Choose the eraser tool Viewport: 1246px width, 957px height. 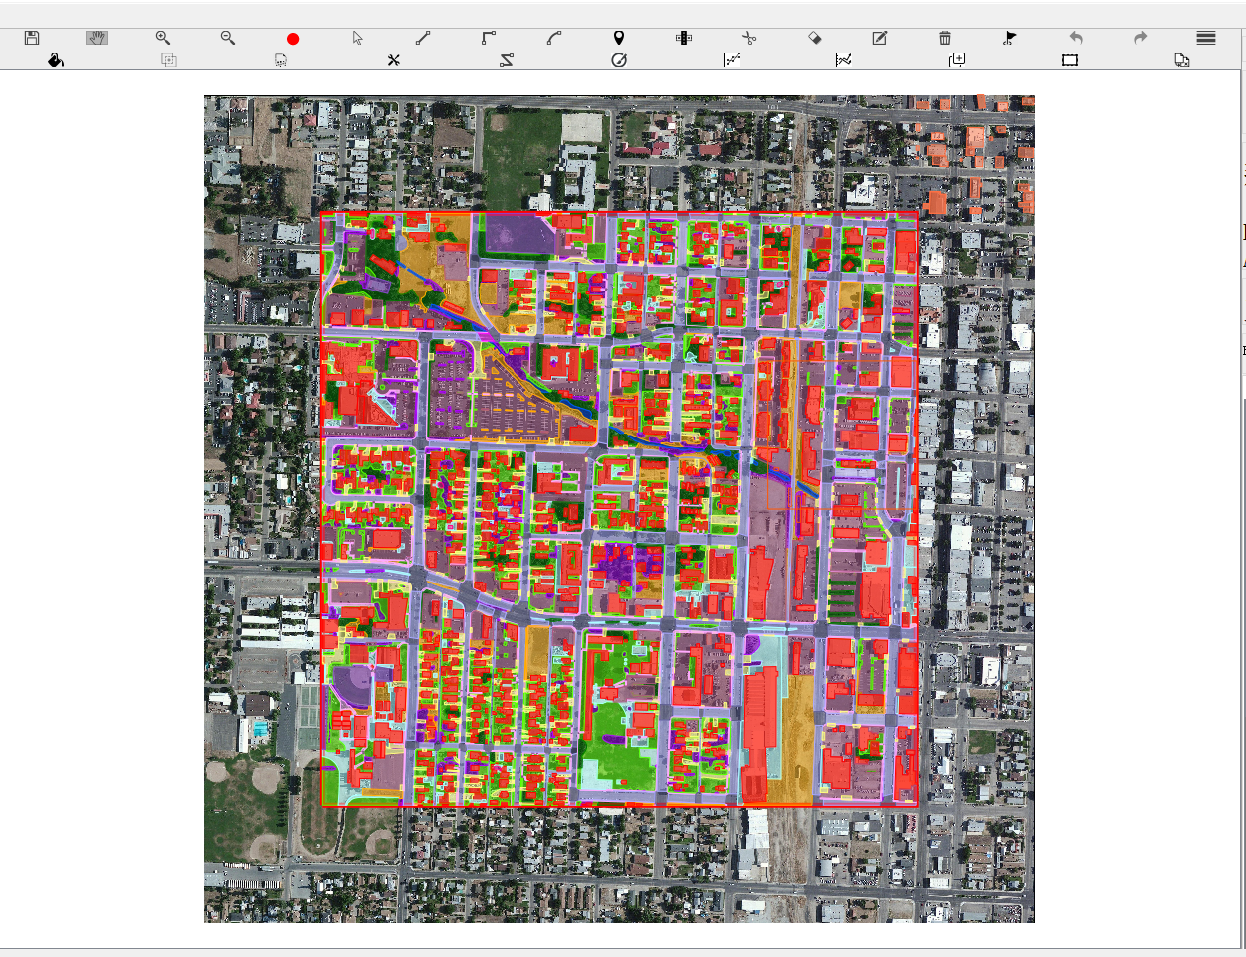point(815,38)
